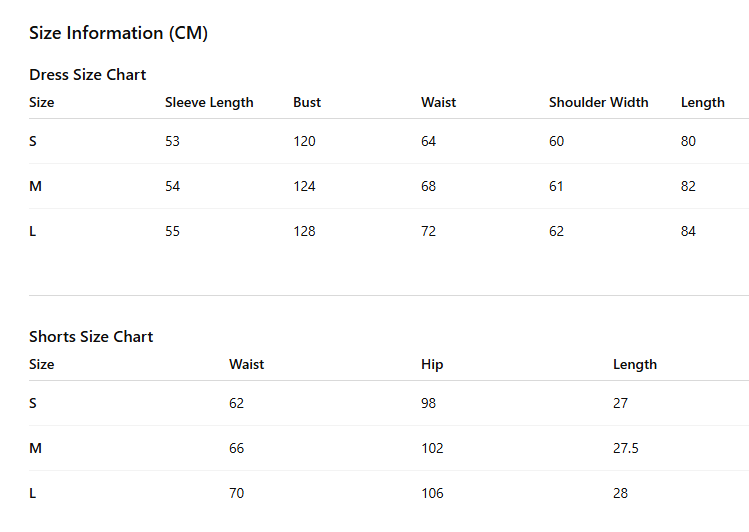
Task: Click the dress size M row label
Action: (x=35, y=186)
